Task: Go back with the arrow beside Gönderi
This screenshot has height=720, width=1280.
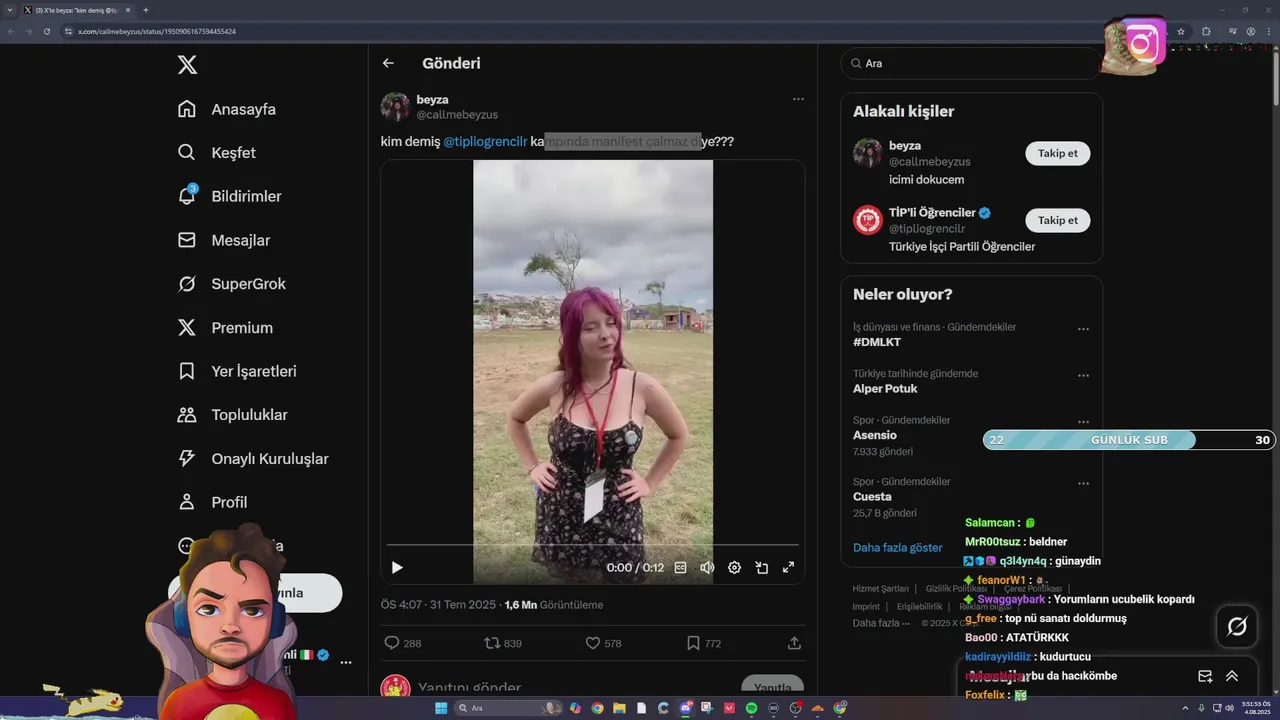Action: point(388,63)
